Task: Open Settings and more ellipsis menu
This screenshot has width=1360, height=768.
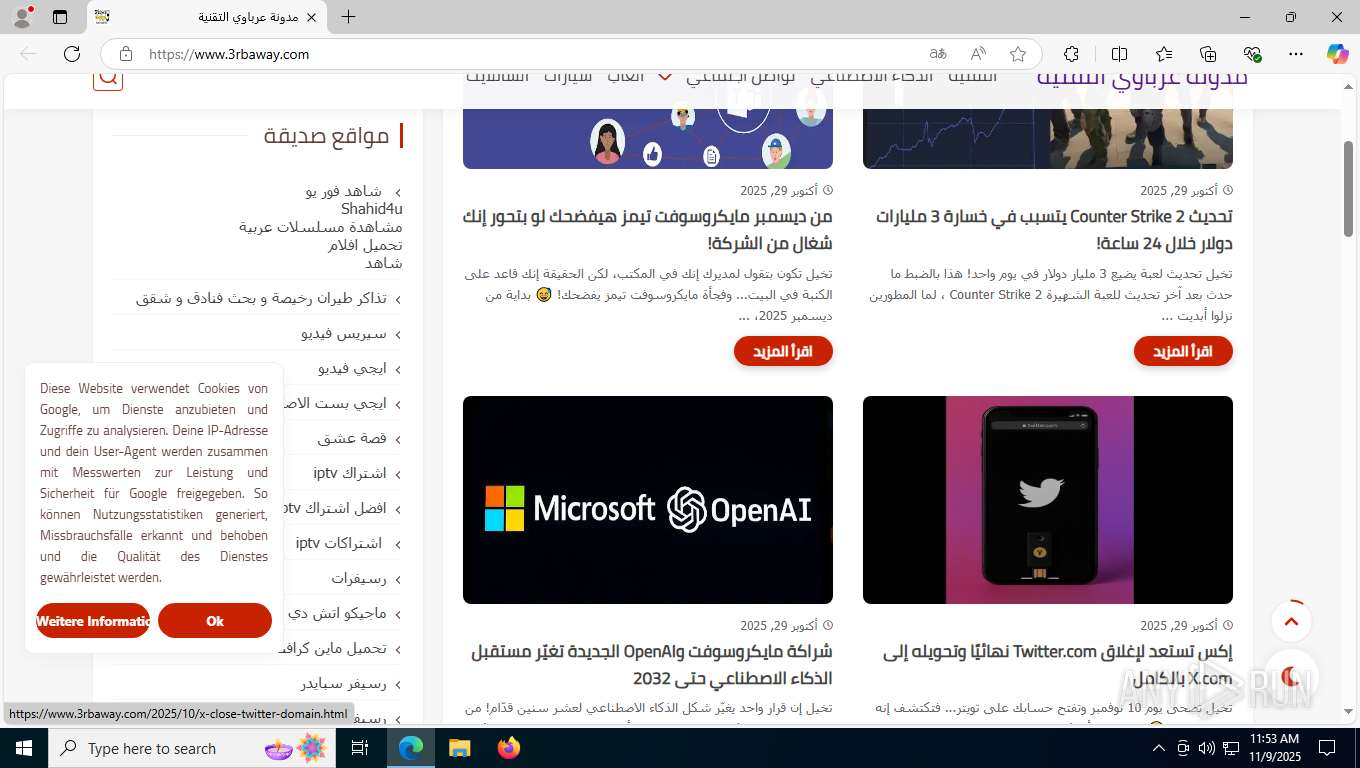Action: (x=1296, y=54)
